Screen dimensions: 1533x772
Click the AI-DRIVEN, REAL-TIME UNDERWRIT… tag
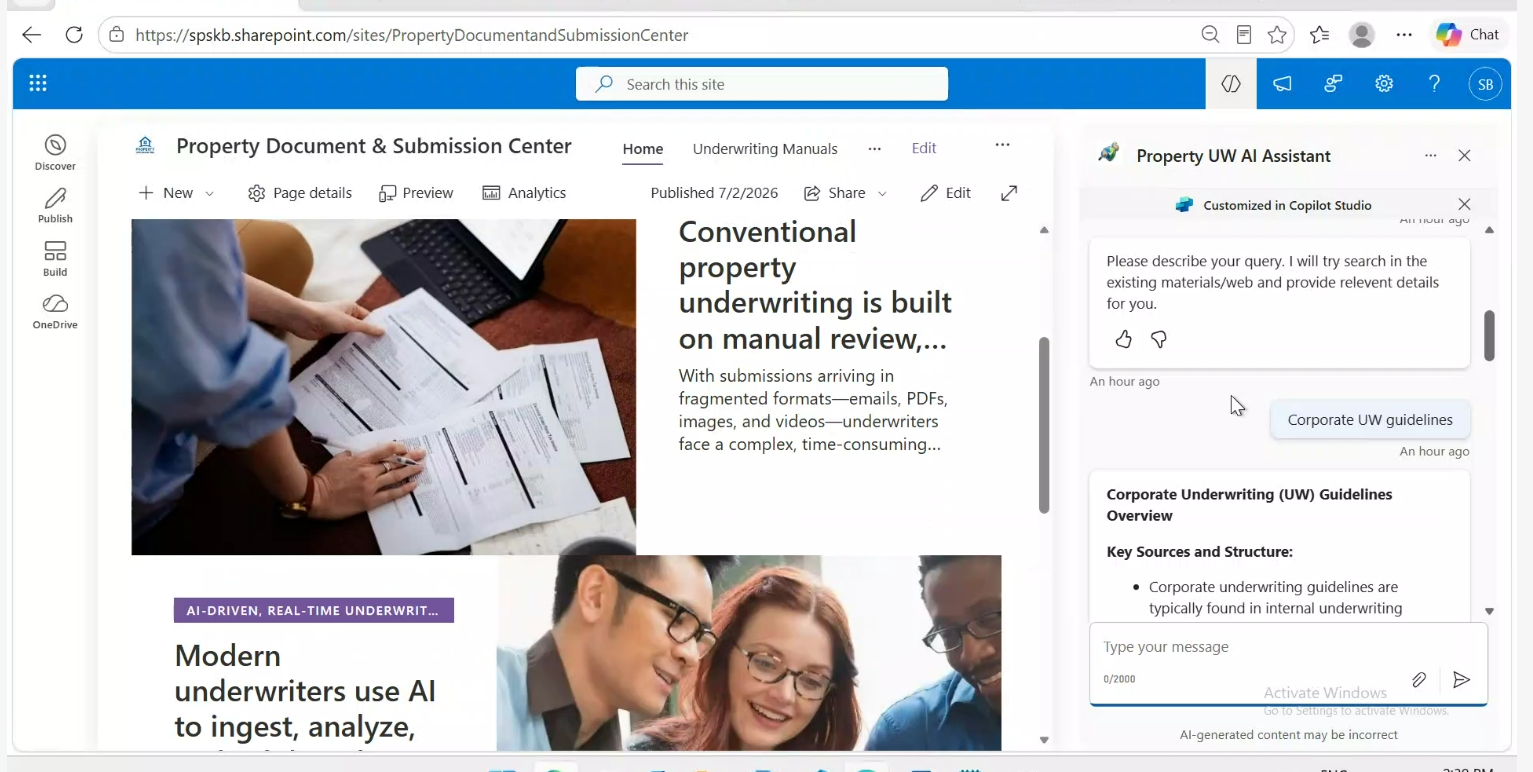click(314, 610)
